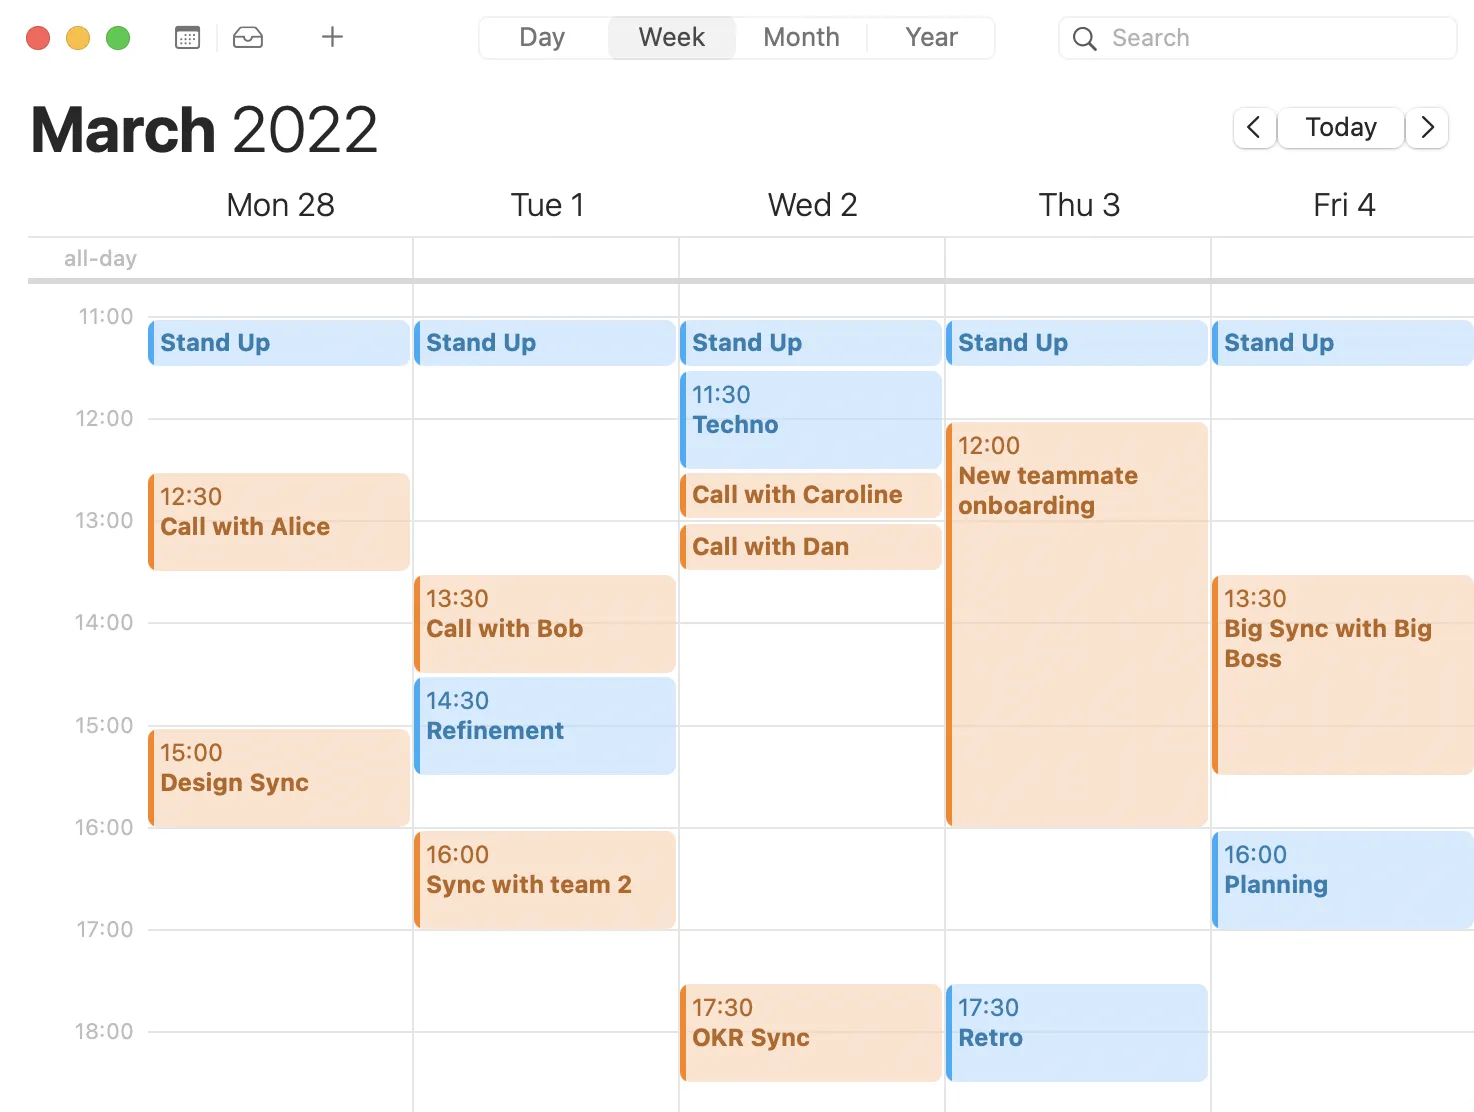Create a new event with the plus icon
Viewport: 1474px width, 1112px height.
point(331,37)
